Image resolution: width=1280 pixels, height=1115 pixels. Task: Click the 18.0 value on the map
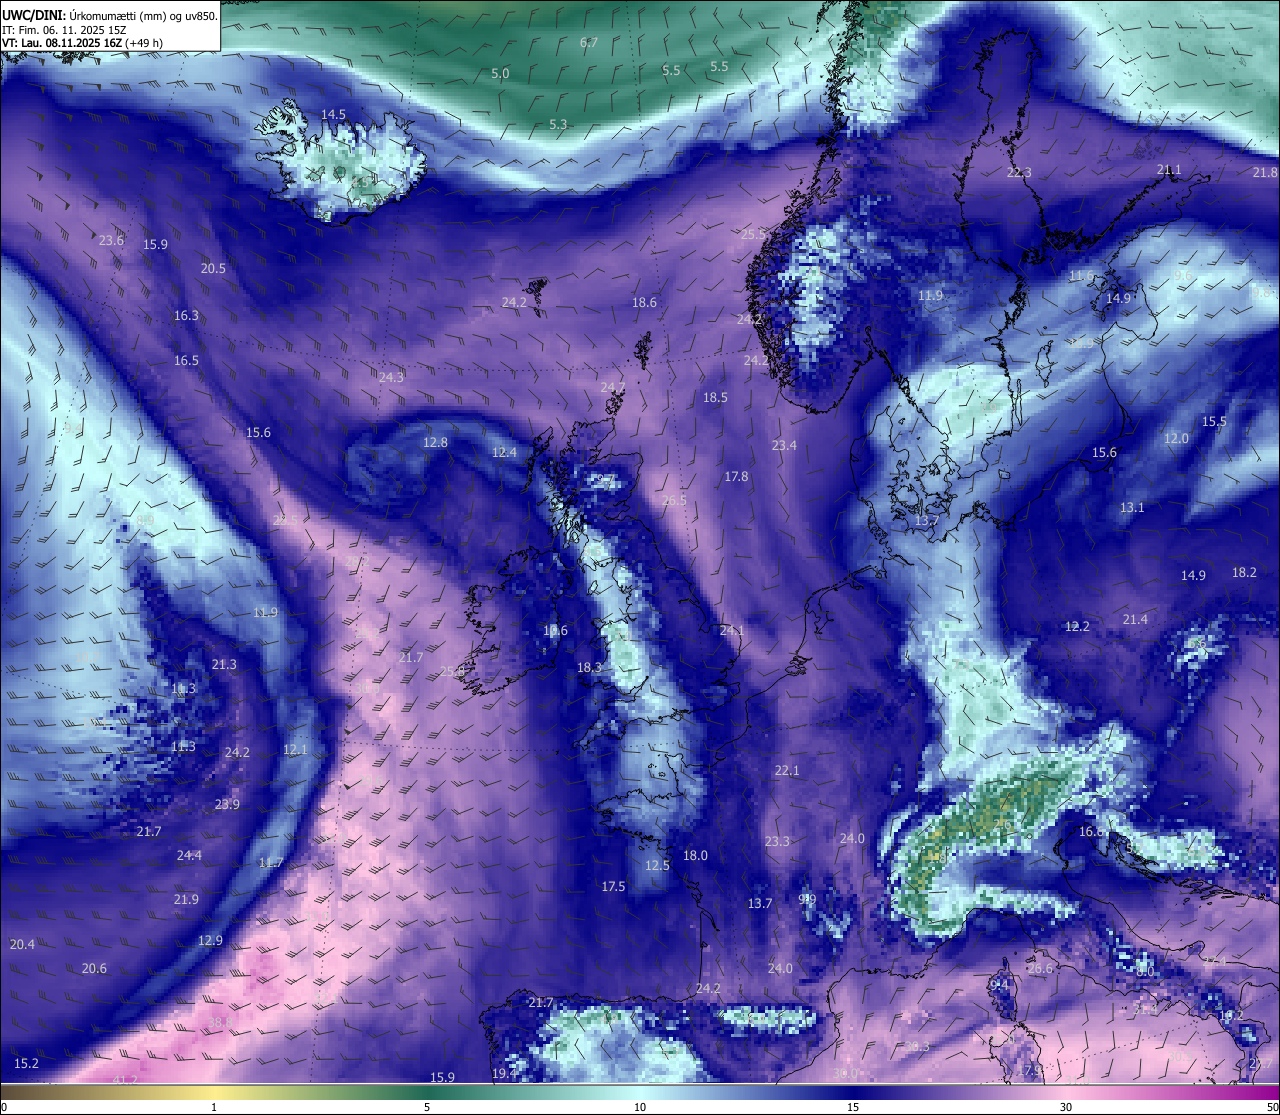(x=695, y=855)
